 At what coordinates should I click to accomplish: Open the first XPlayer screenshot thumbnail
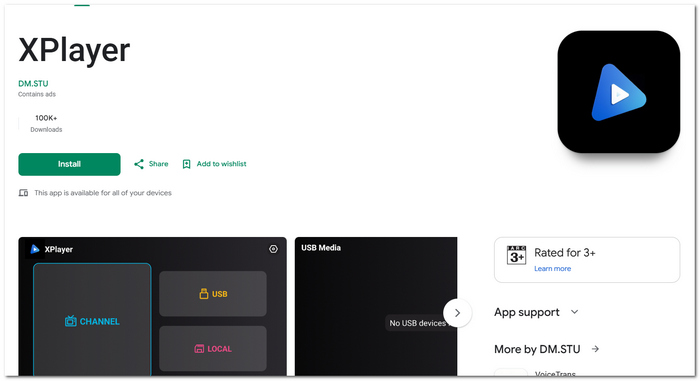[152, 306]
